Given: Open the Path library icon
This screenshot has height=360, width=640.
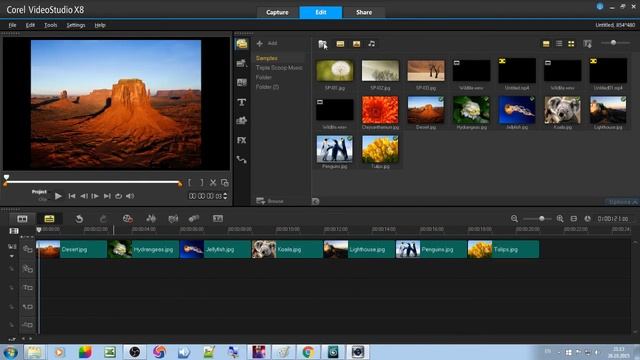Looking at the screenshot, I should pos(242,160).
